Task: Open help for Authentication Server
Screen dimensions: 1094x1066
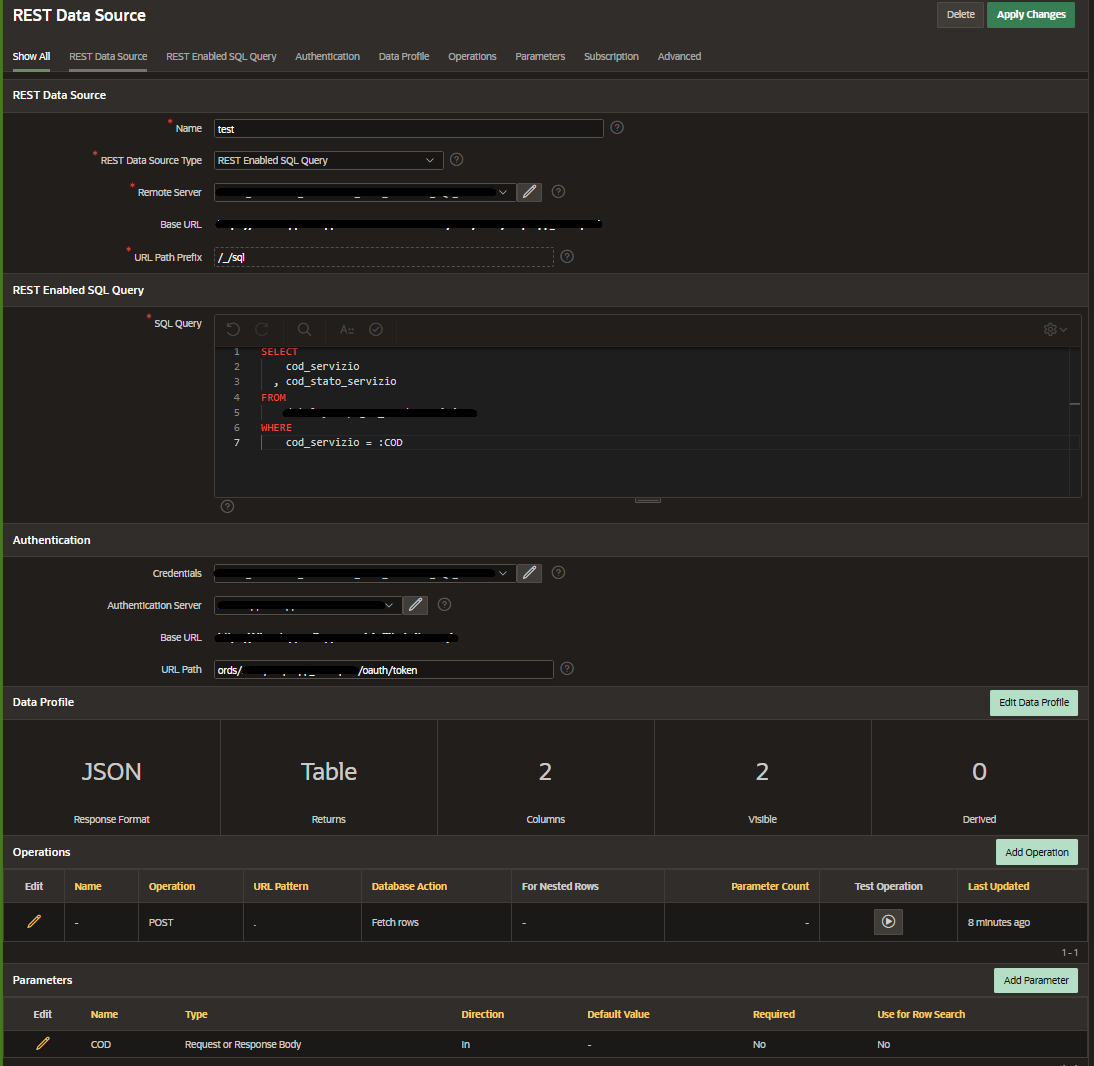Action: click(444, 605)
